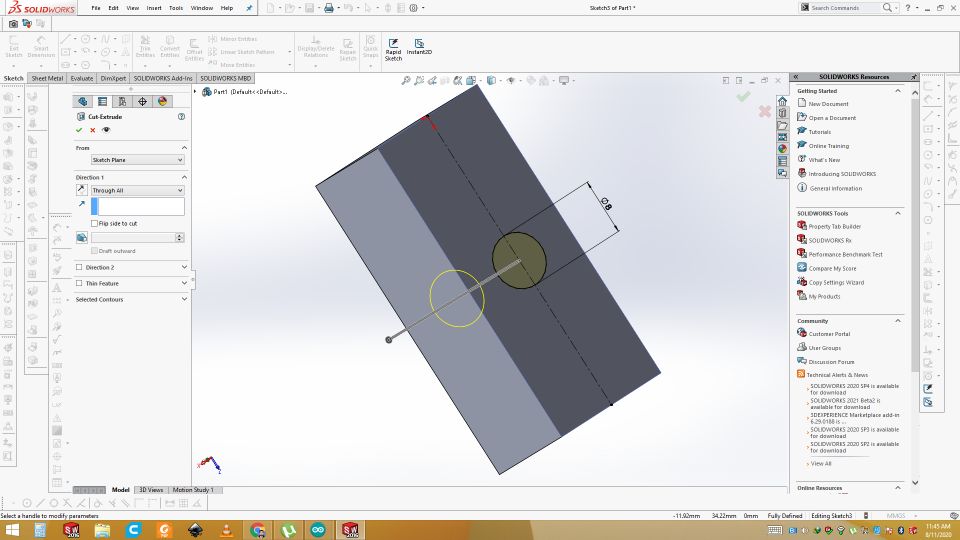Open the Windows Start button
Viewport: 960px width, 540px height.
(12, 530)
